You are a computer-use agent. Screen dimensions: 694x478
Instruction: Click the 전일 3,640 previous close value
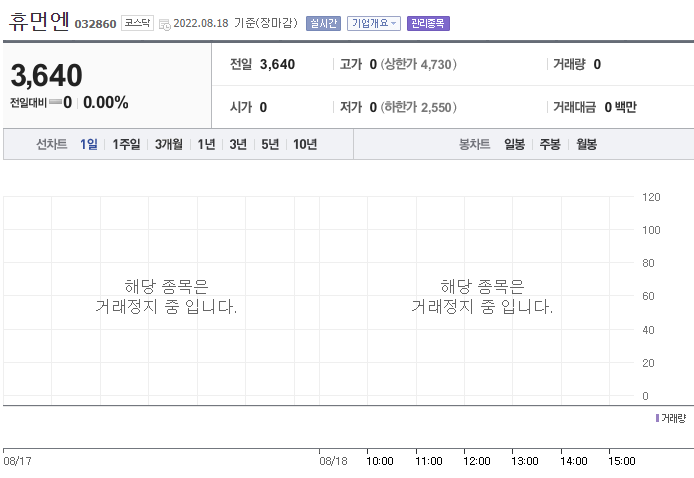[262, 64]
